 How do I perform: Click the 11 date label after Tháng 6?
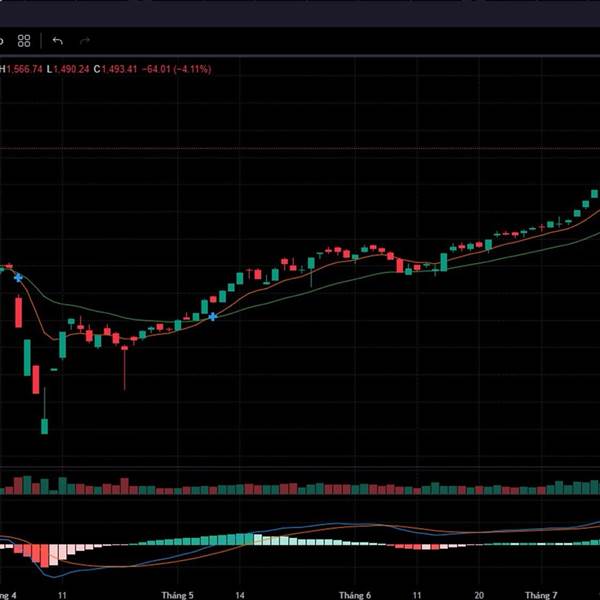click(x=417, y=595)
